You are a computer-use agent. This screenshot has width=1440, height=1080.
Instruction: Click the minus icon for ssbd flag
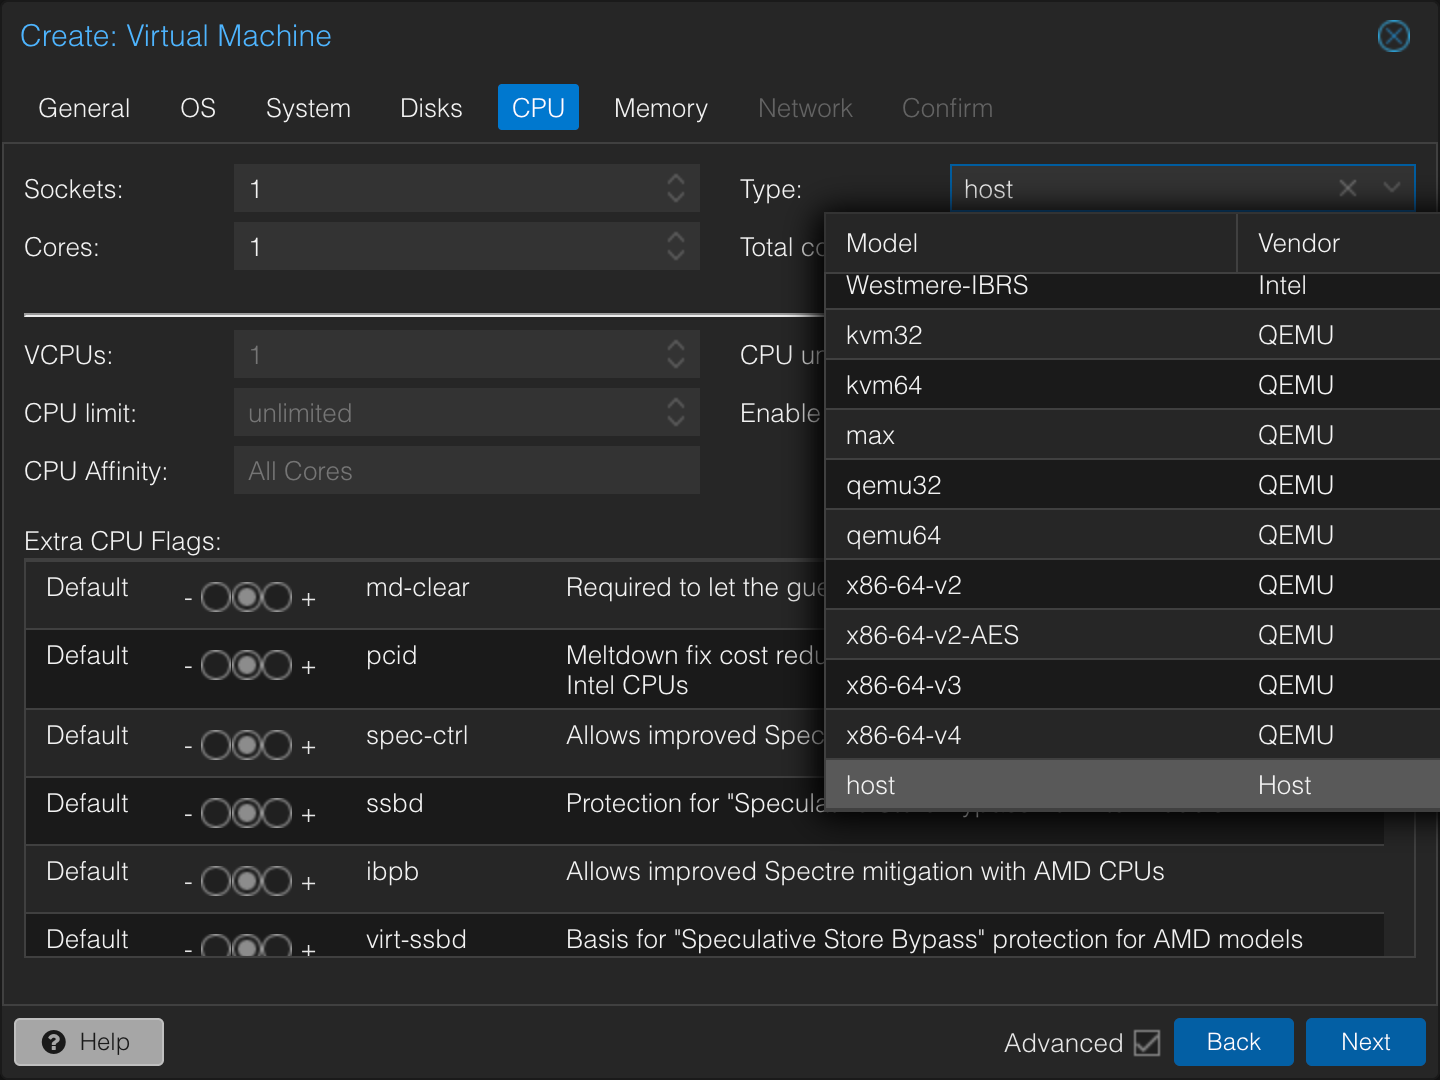tap(188, 815)
